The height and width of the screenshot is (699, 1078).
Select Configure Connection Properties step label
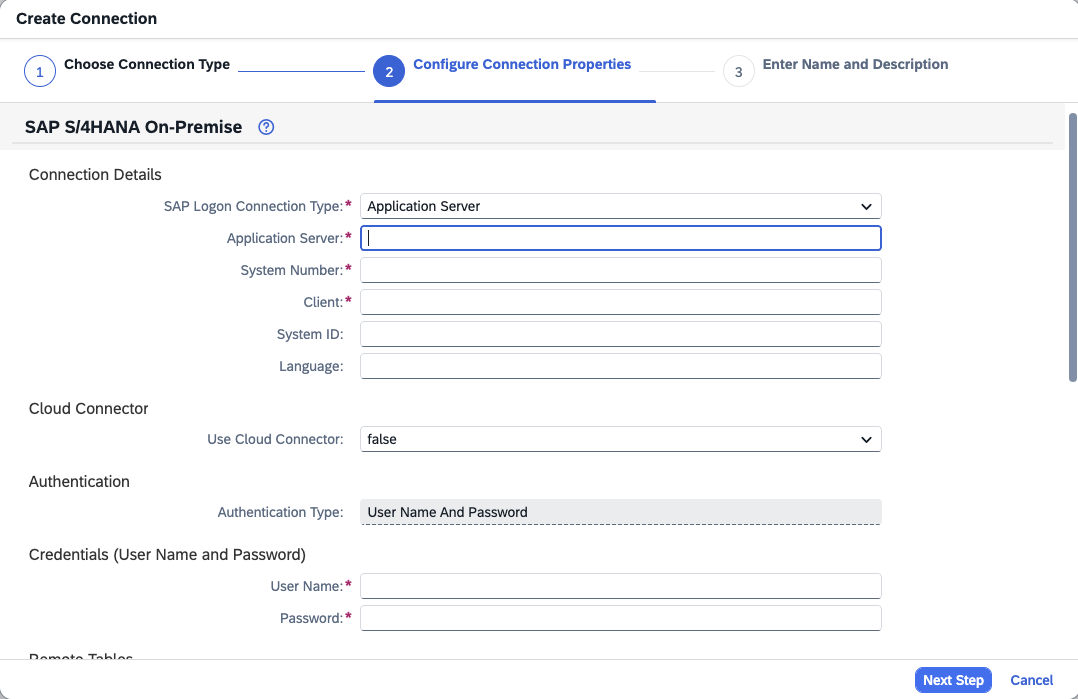[522, 65]
